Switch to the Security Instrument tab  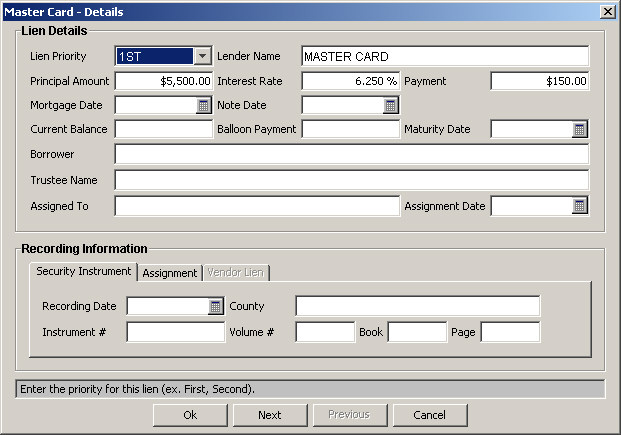(x=84, y=271)
